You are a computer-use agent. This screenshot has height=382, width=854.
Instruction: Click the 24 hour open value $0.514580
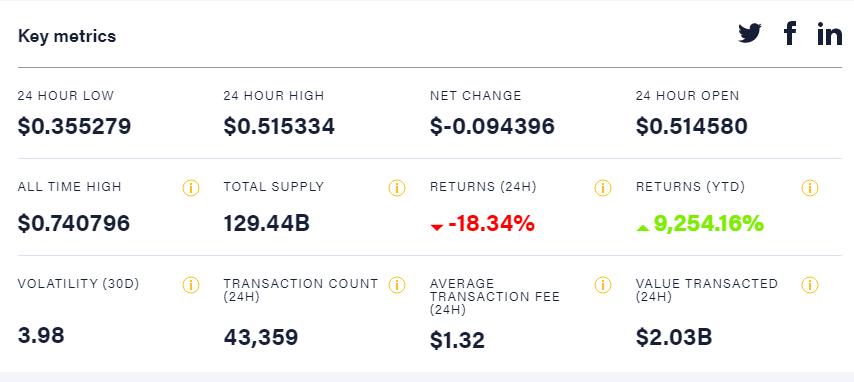pyautogui.click(x=692, y=126)
